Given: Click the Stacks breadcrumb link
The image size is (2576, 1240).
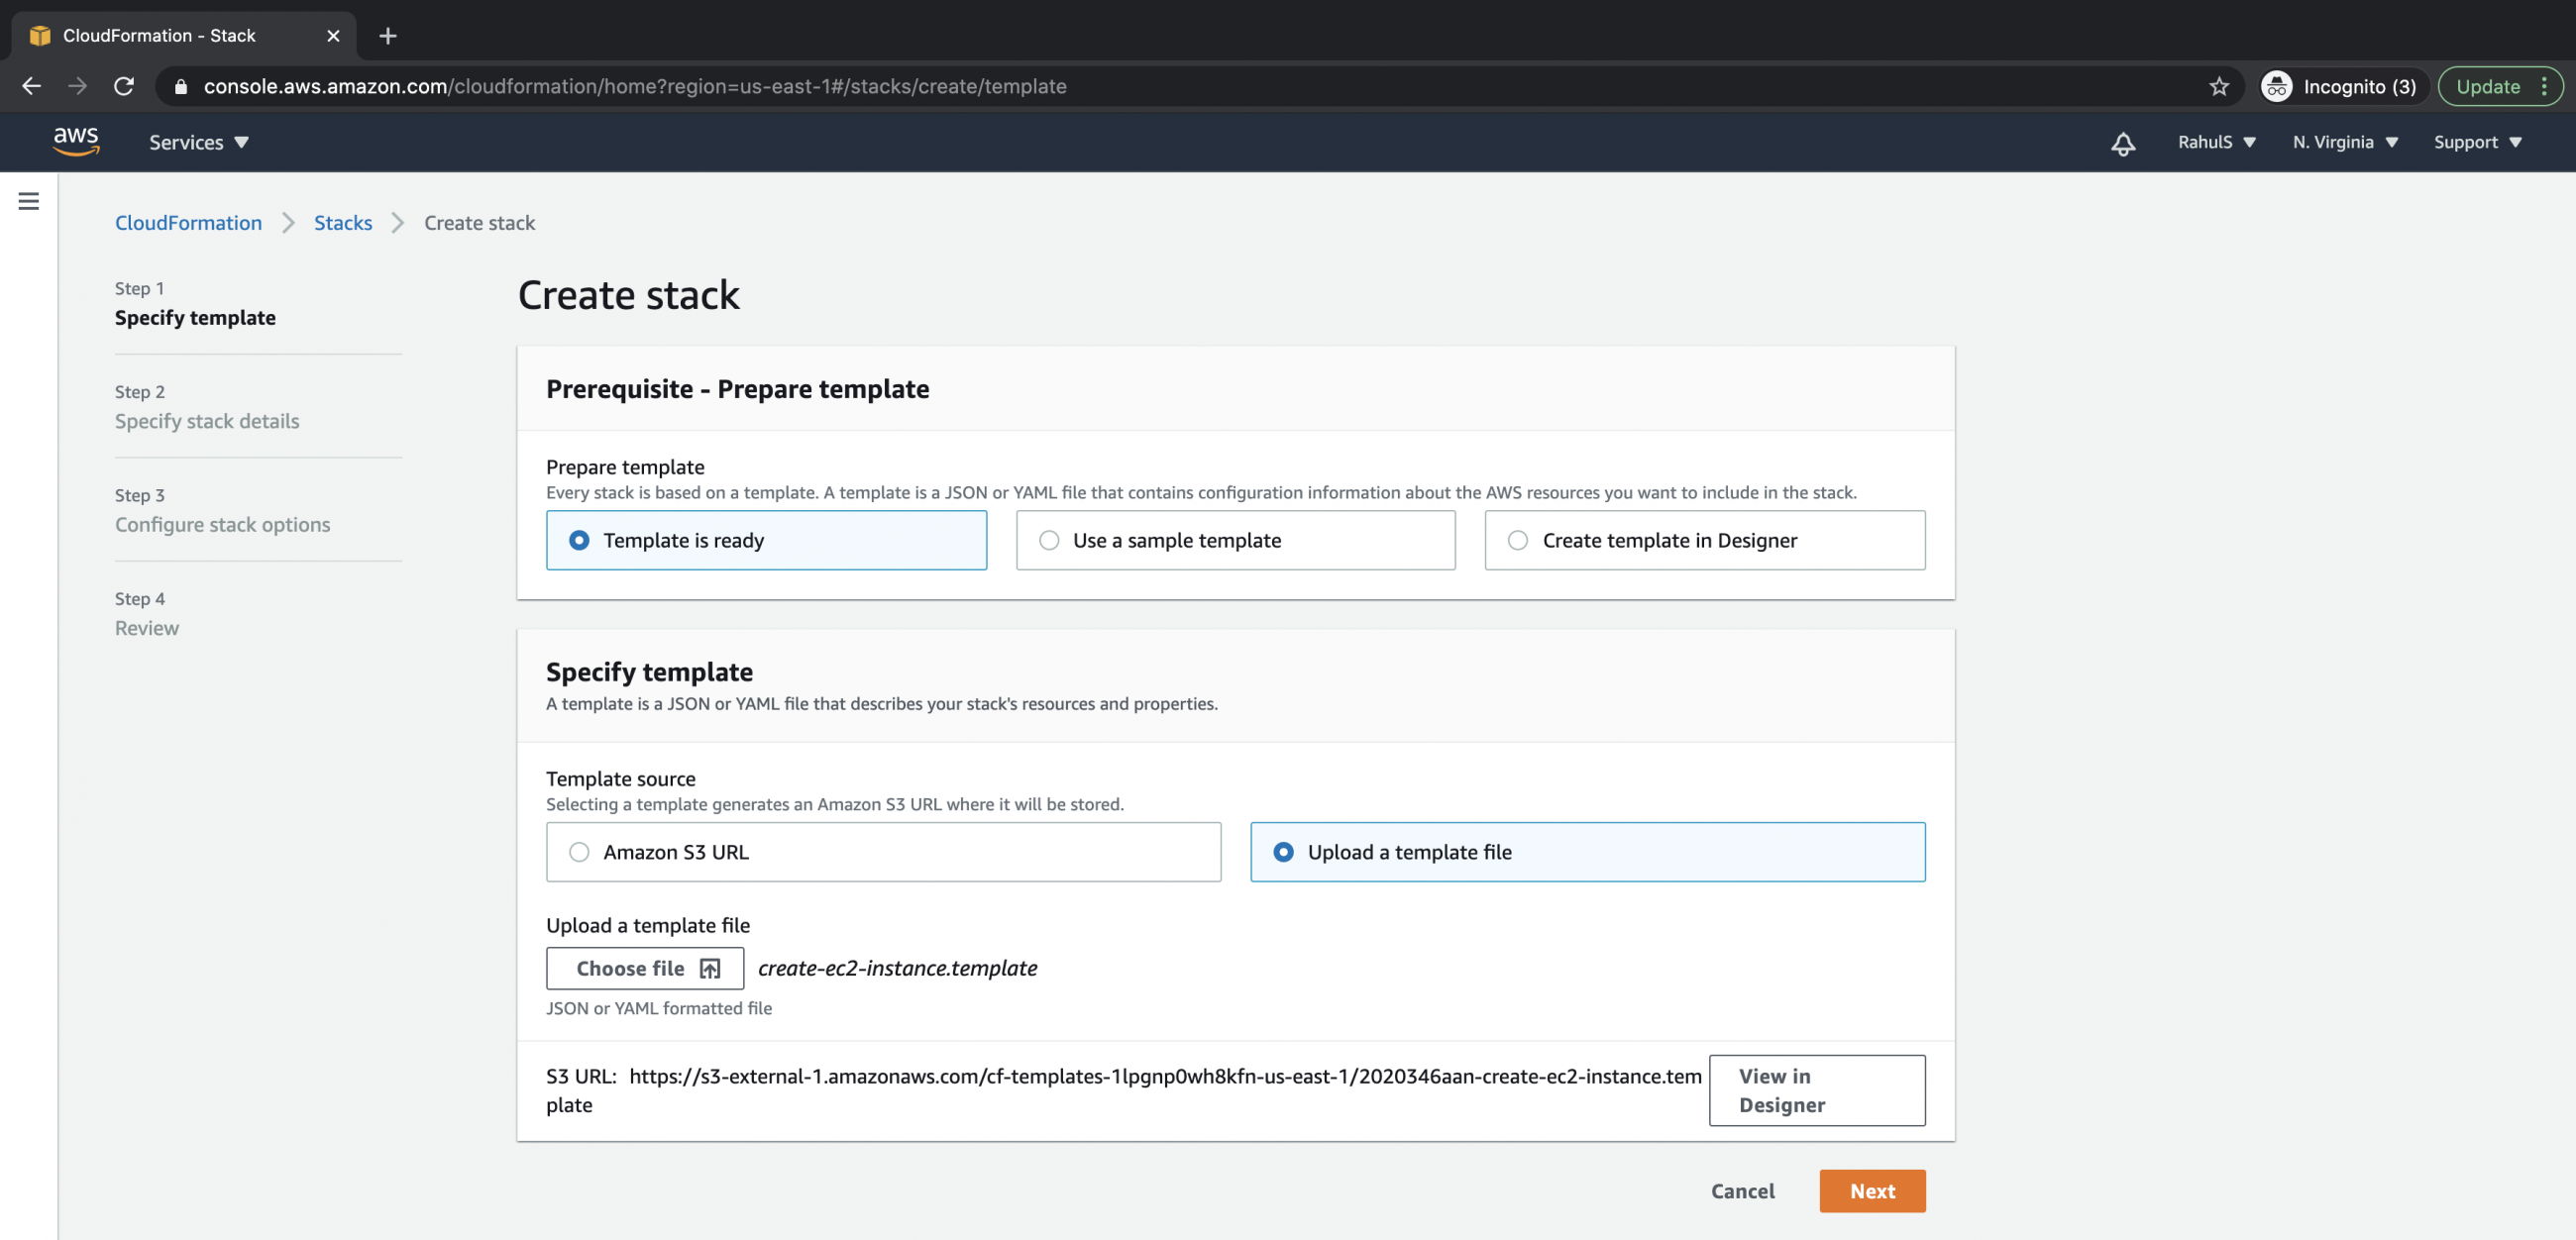Looking at the screenshot, I should tap(343, 223).
